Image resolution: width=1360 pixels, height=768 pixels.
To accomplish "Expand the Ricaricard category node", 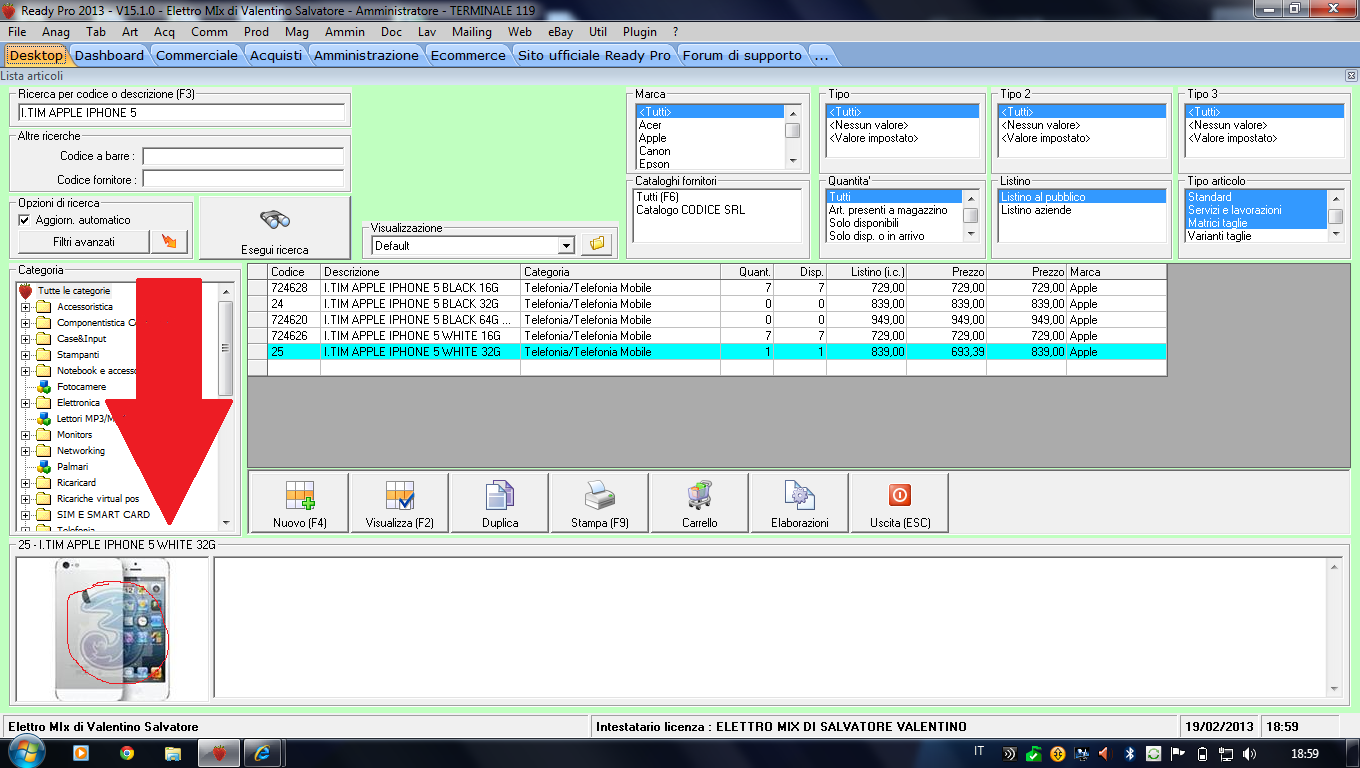I will tap(26, 483).
